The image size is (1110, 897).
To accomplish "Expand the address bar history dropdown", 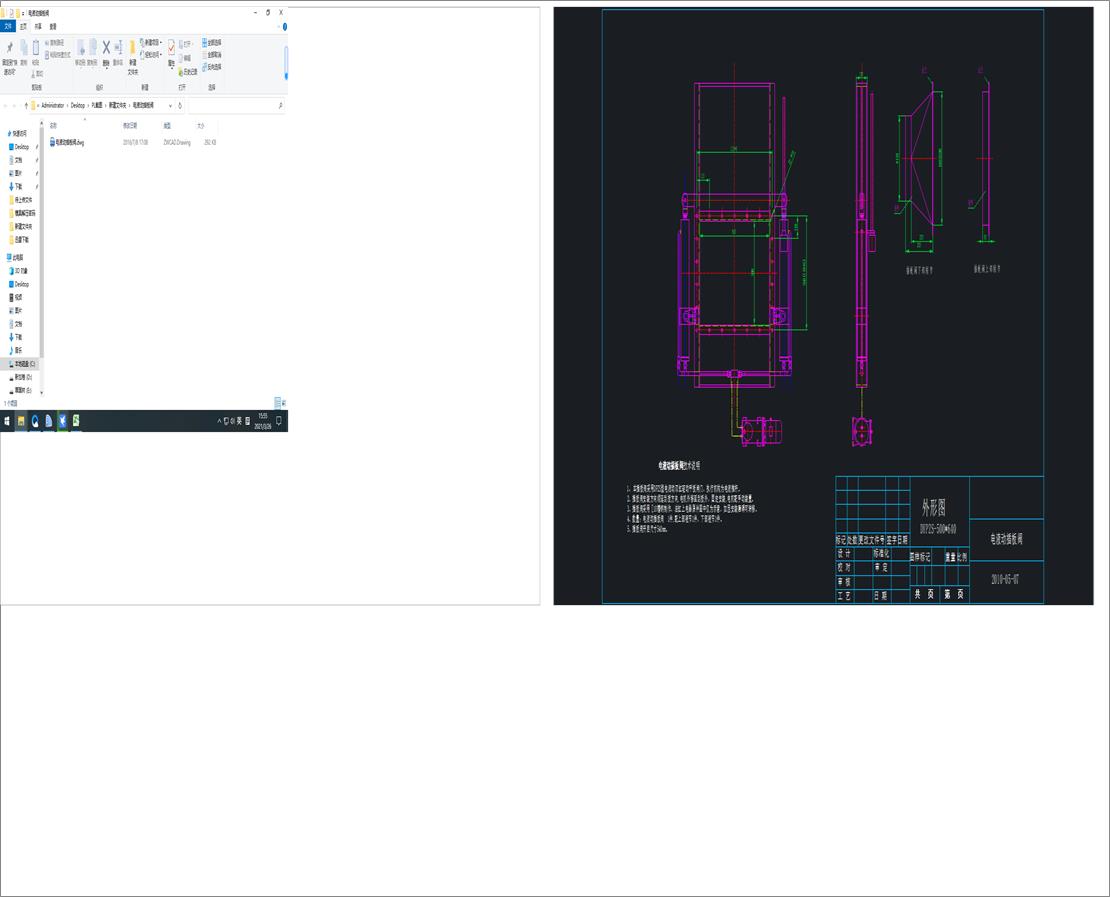I will 171,105.
